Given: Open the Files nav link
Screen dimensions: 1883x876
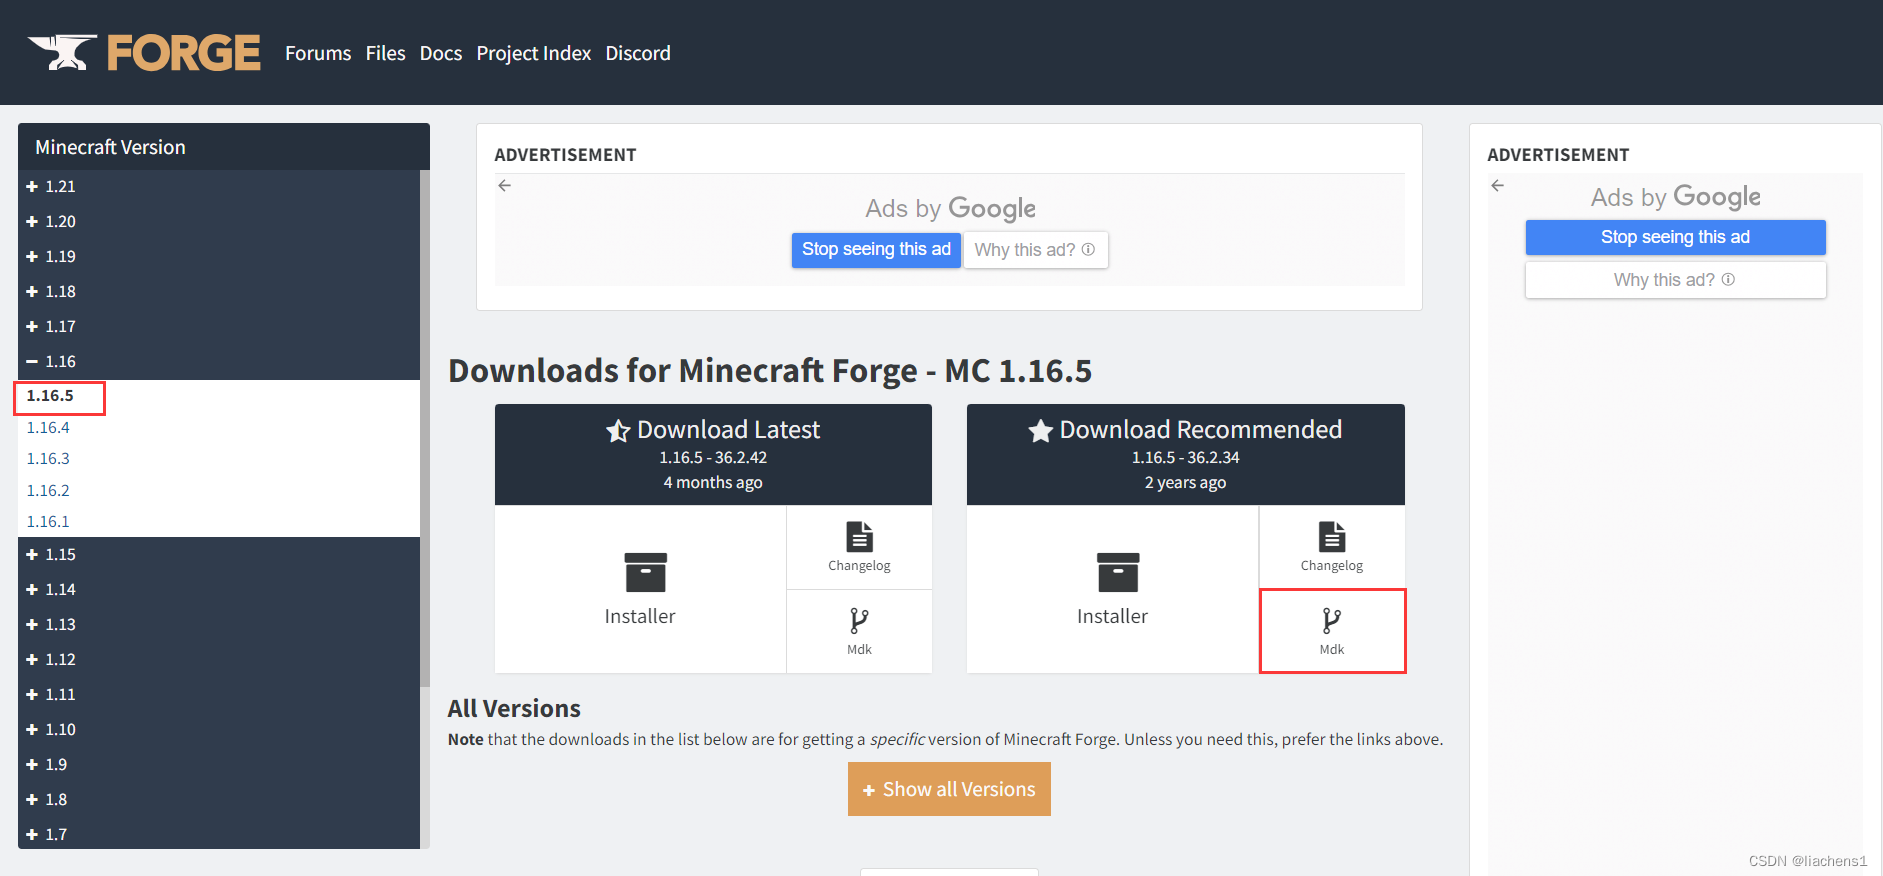Looking at the screenshot, I should pyautogui.click(x=385, y=53).
